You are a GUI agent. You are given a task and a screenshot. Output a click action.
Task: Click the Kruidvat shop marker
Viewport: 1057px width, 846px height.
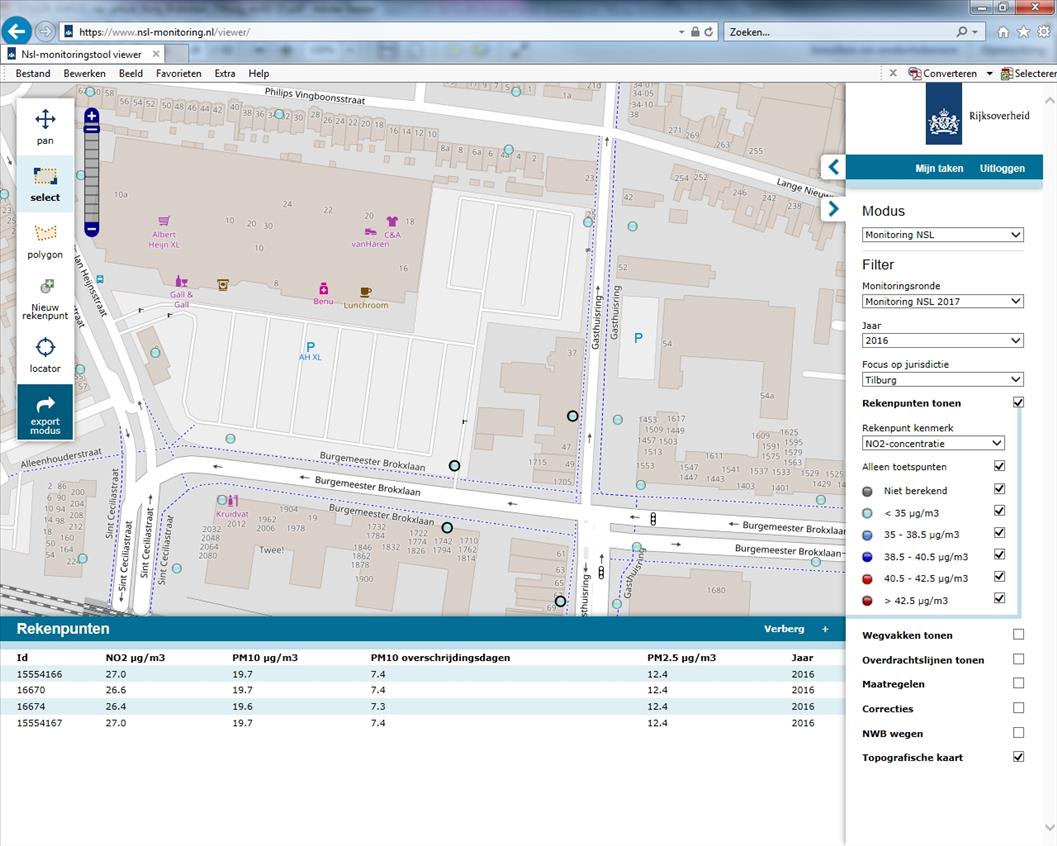point(233,501)
